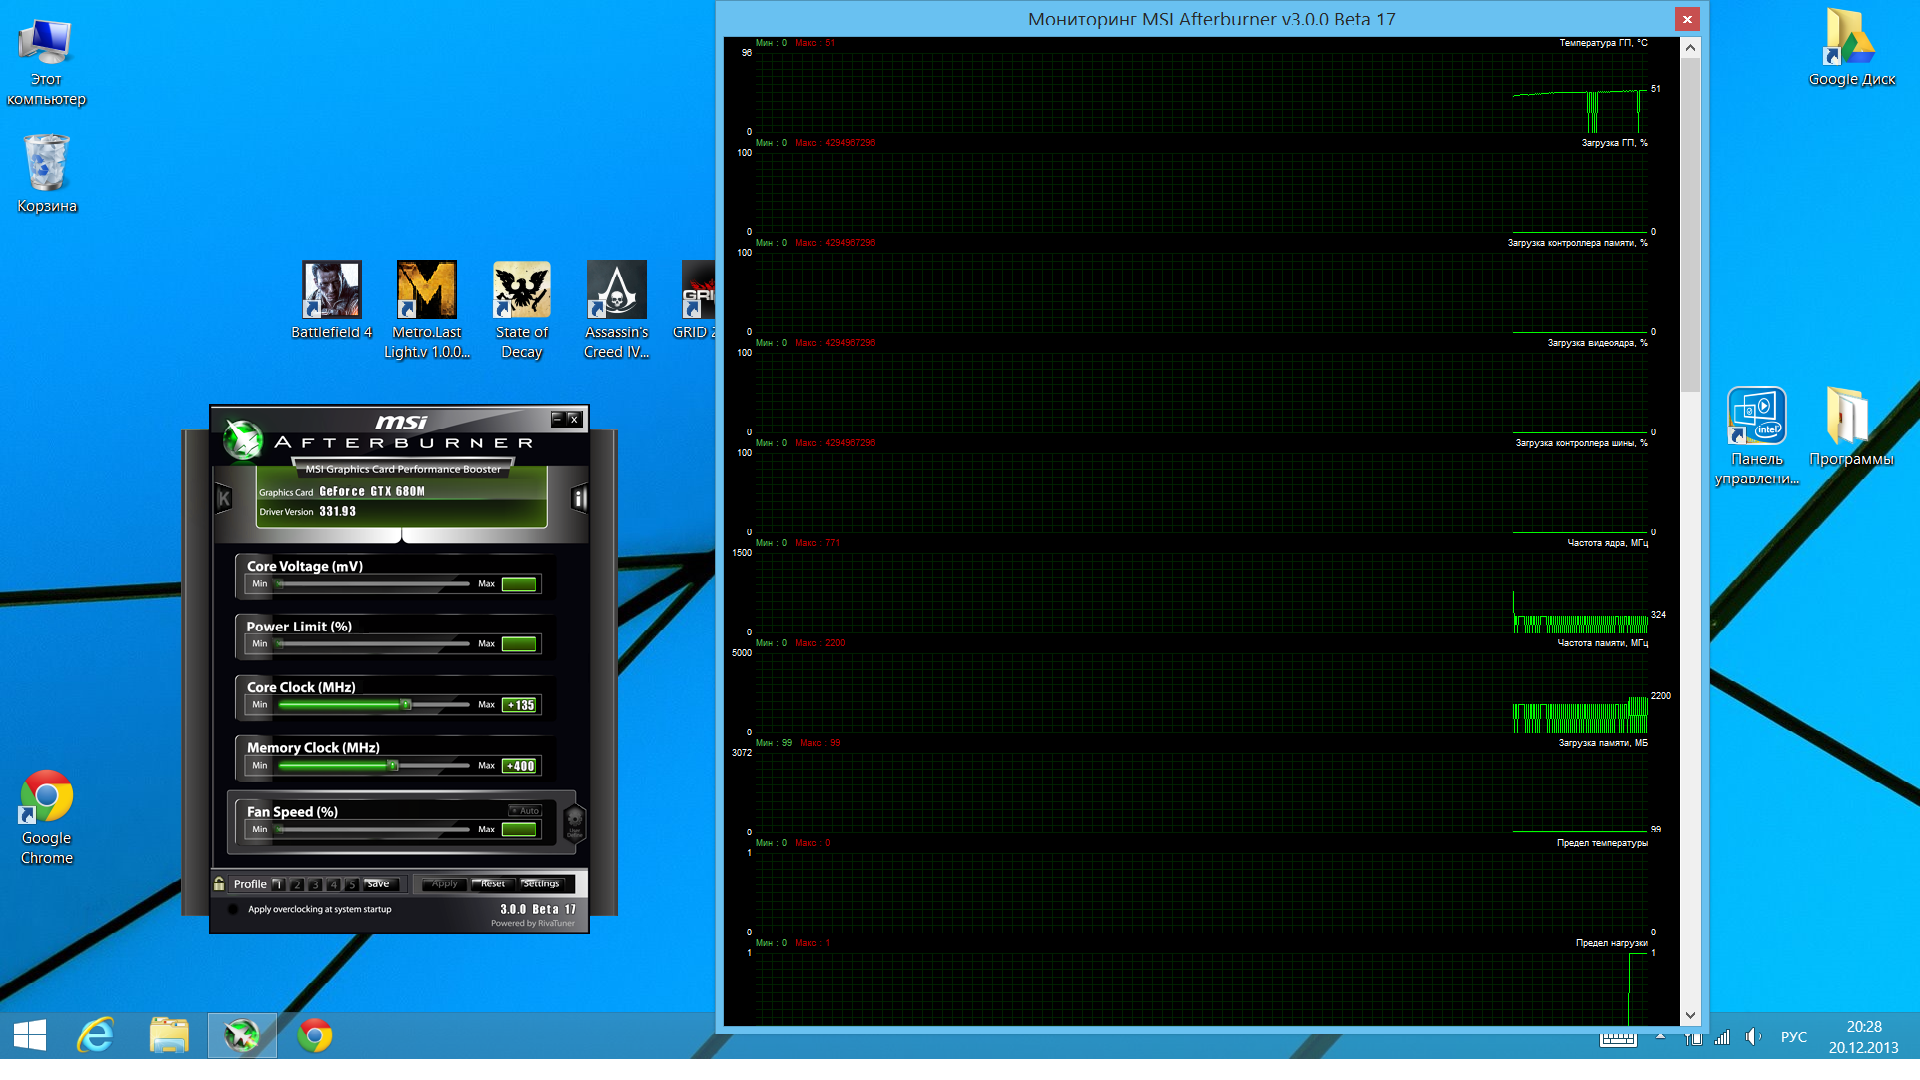Select the Google Chrome desktop shortcut
The height and width of the screenshot is (1080, 1920).
pyautogui.click(x=46, y=818)
